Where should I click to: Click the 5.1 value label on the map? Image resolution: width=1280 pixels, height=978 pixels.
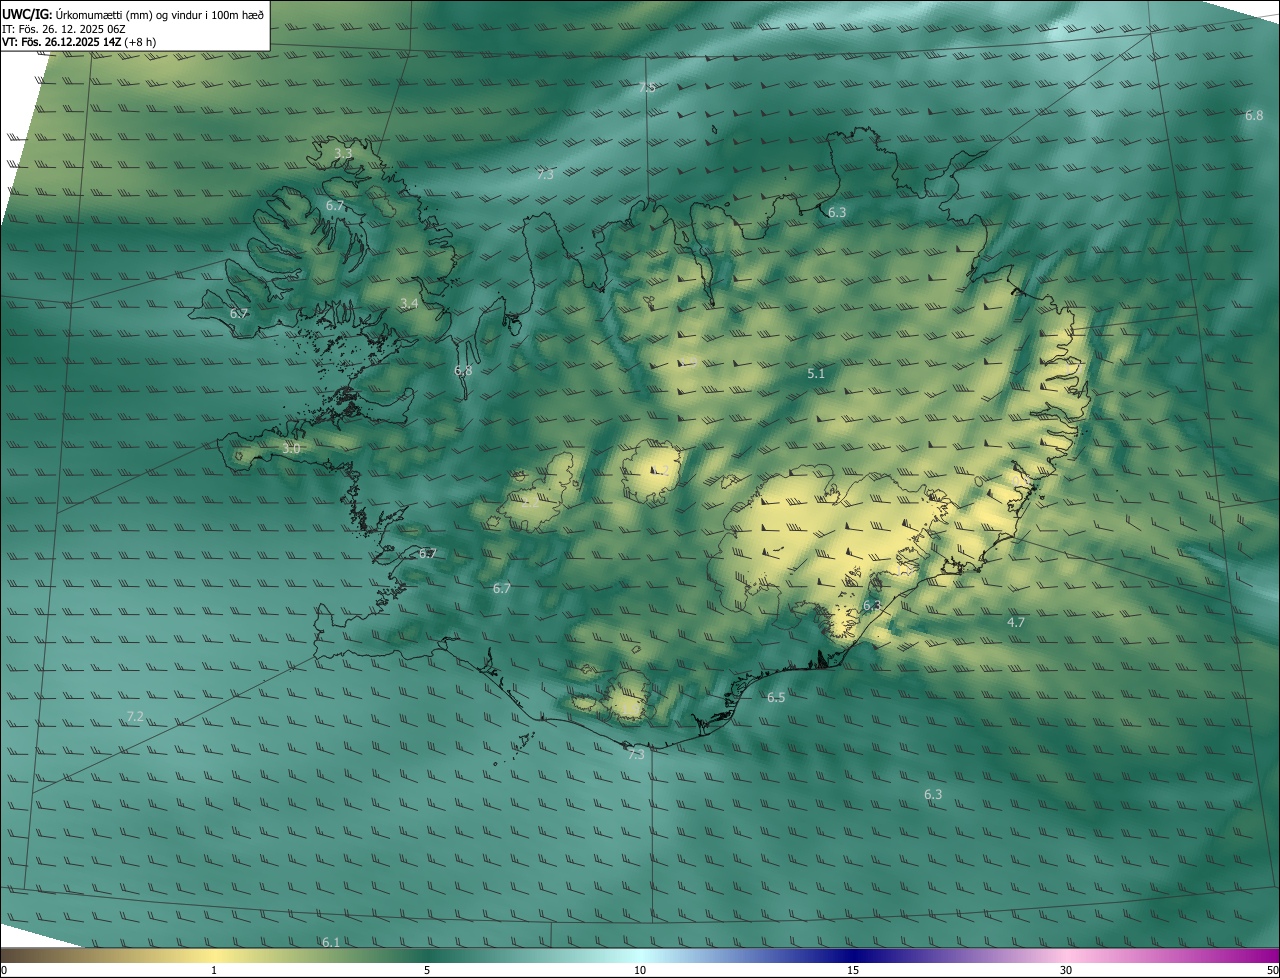[816, 373]
